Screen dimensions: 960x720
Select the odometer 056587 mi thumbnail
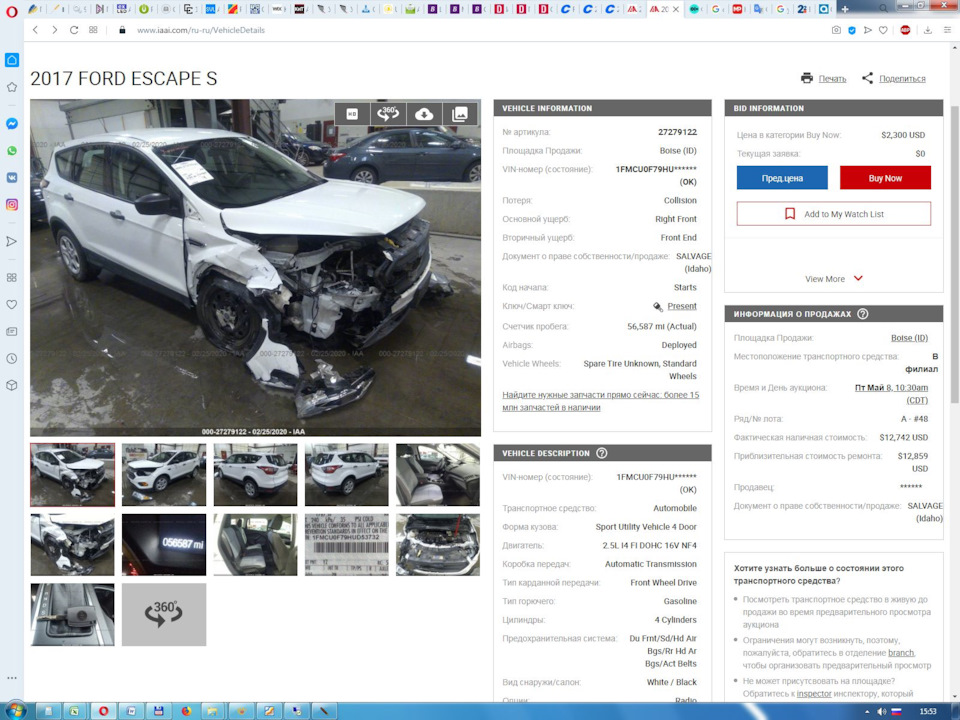163,544
